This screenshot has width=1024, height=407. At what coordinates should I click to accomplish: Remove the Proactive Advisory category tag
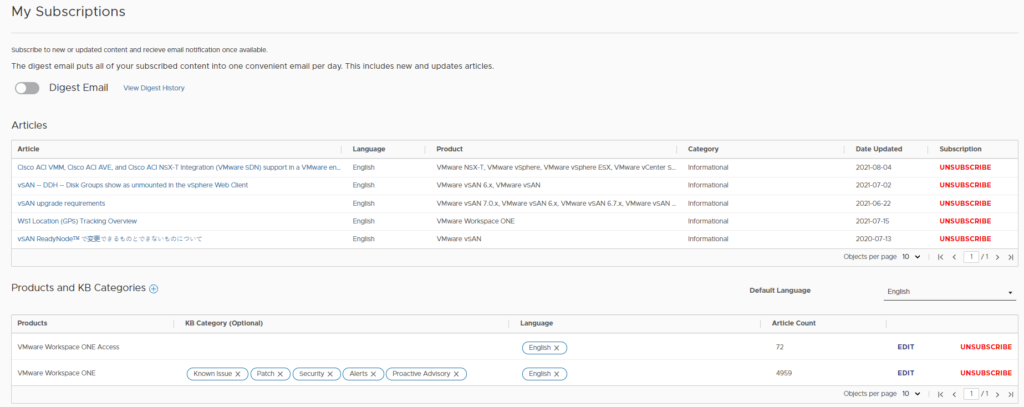tap(456, 374)
